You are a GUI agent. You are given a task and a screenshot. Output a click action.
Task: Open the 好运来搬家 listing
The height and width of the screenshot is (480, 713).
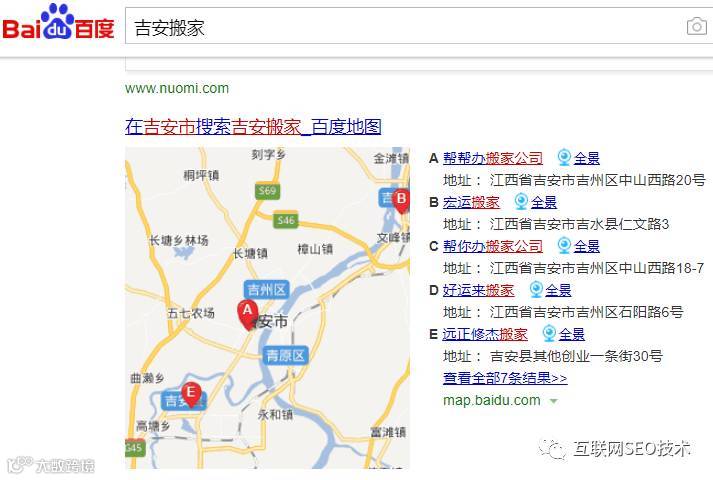coord(478,290)
